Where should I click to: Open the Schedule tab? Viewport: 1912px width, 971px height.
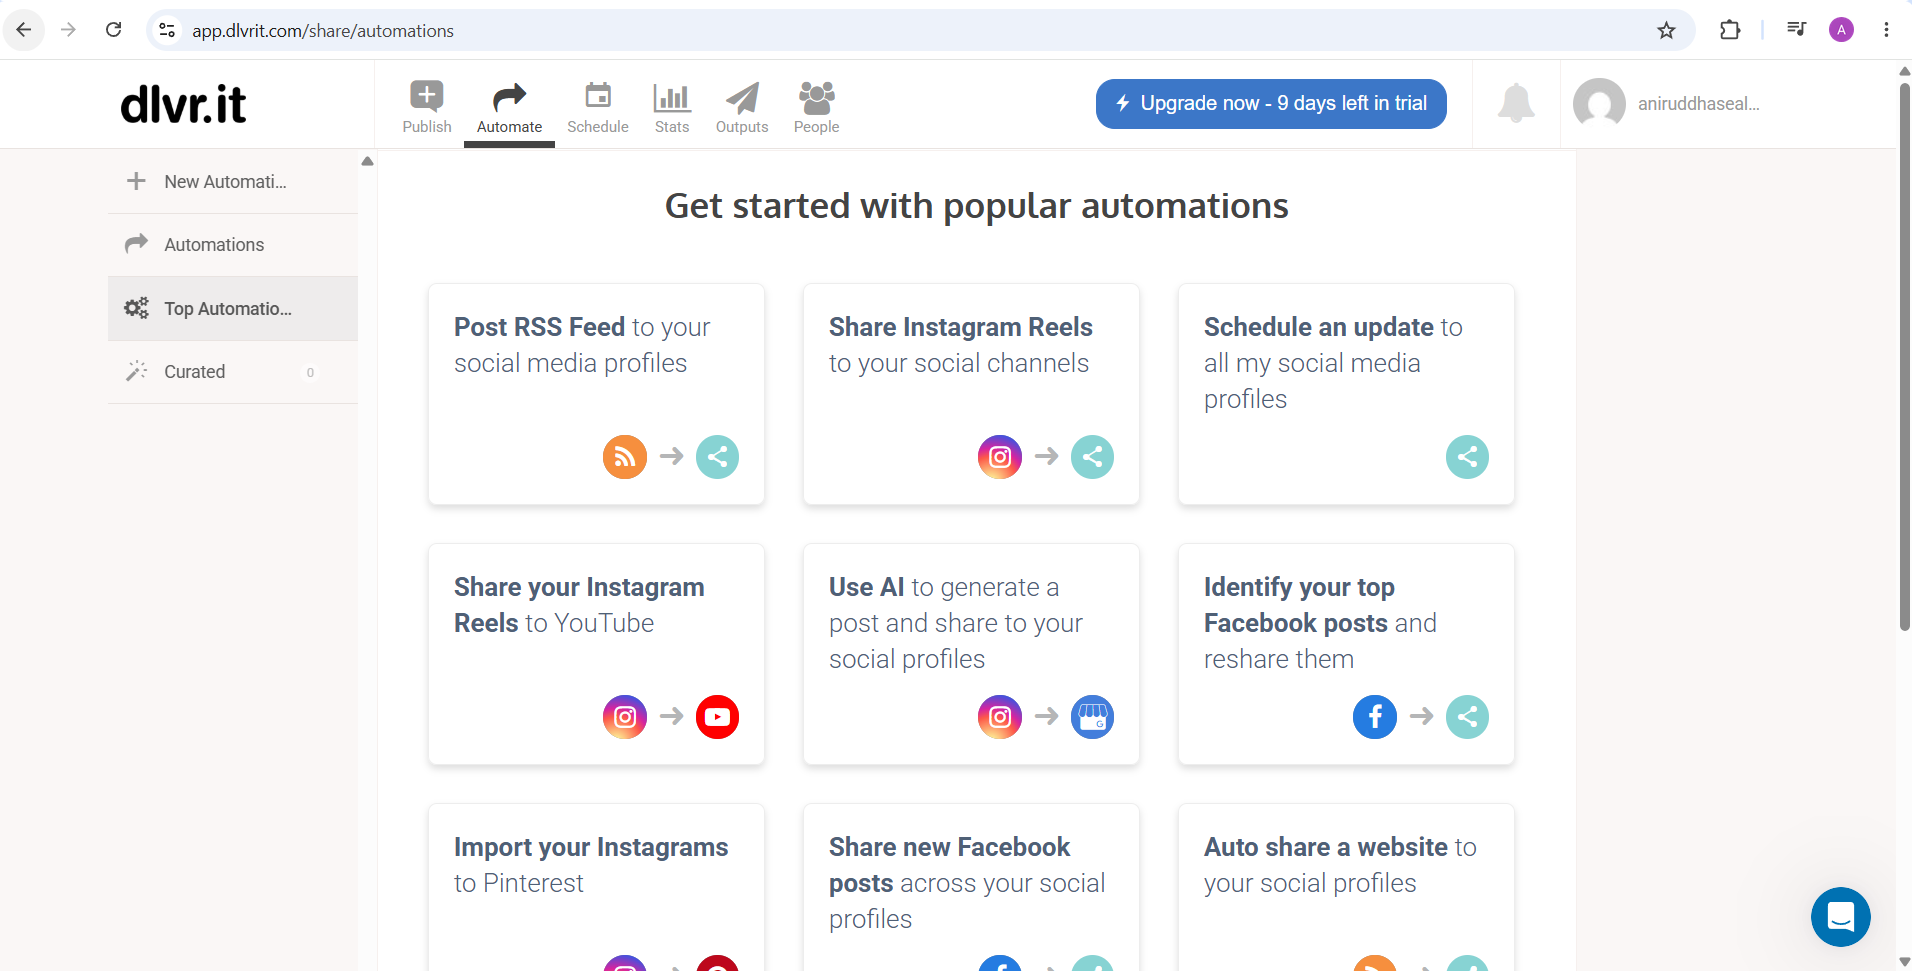tap(598, 107)
